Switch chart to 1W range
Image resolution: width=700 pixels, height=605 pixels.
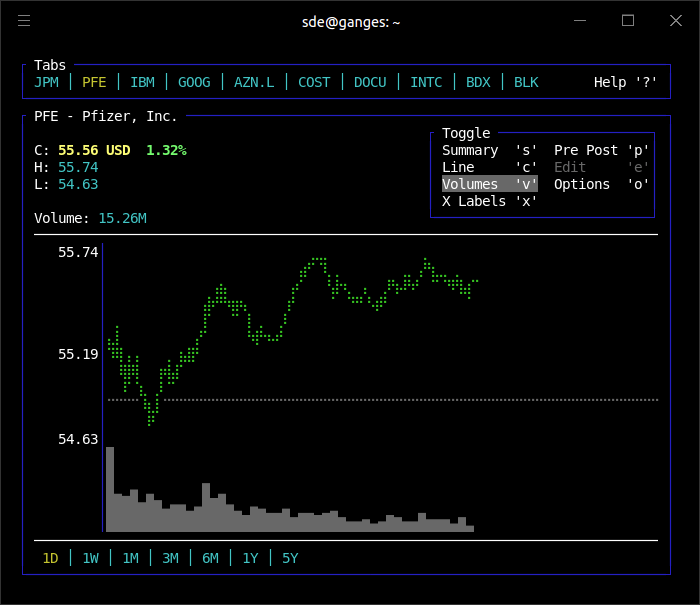tap(91, 559)
